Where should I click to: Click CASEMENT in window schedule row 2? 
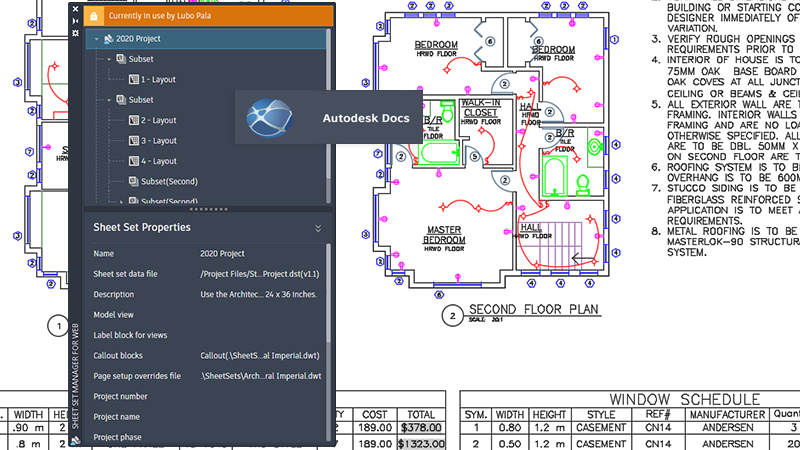click(x=601, y=444)
